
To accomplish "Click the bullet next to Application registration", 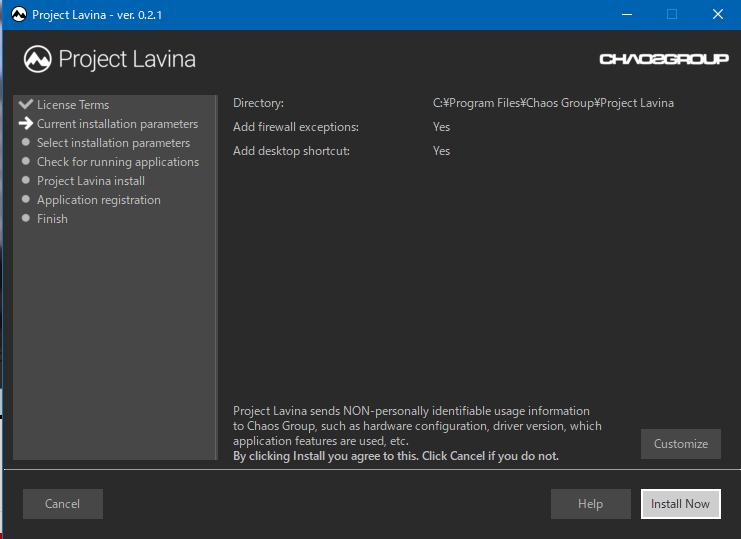I will (26, 199).
